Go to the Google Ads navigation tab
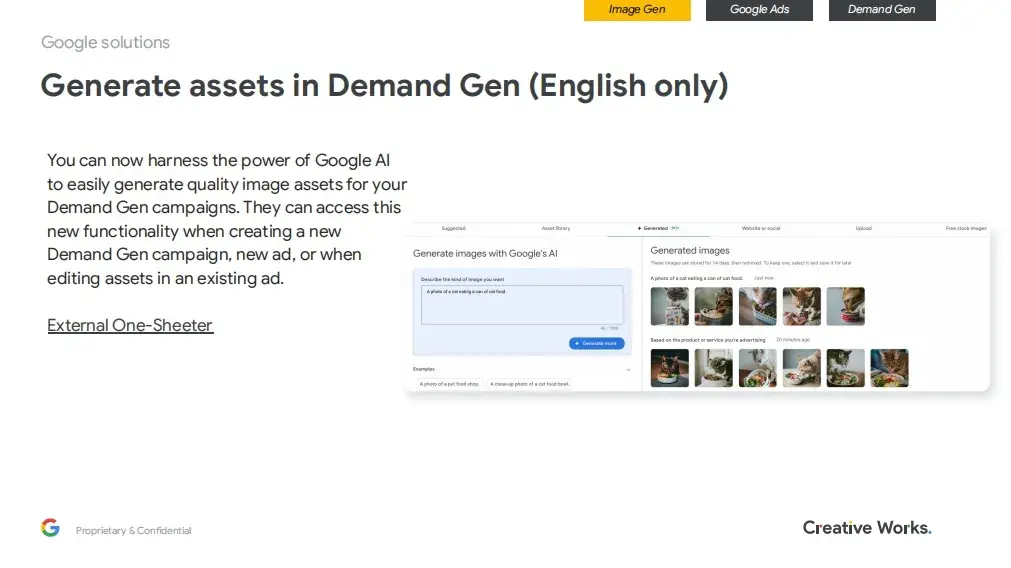This screenshot has height=568, width=1011. click(759, 10)
